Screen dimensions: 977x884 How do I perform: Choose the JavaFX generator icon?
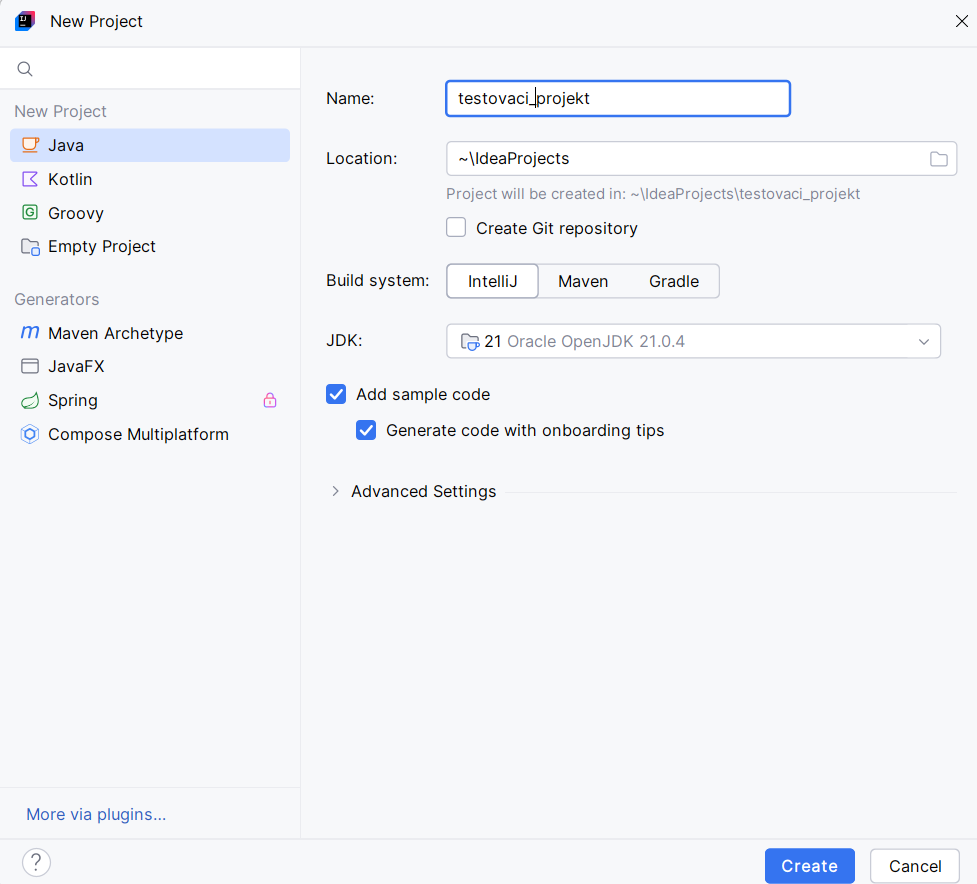[x=30, y=366]
